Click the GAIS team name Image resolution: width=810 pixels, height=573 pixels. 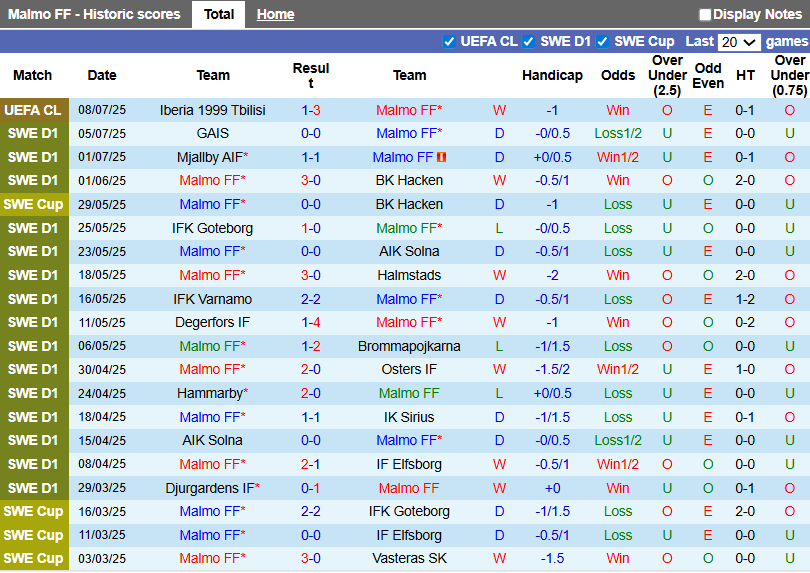click(x=212, y=133)
